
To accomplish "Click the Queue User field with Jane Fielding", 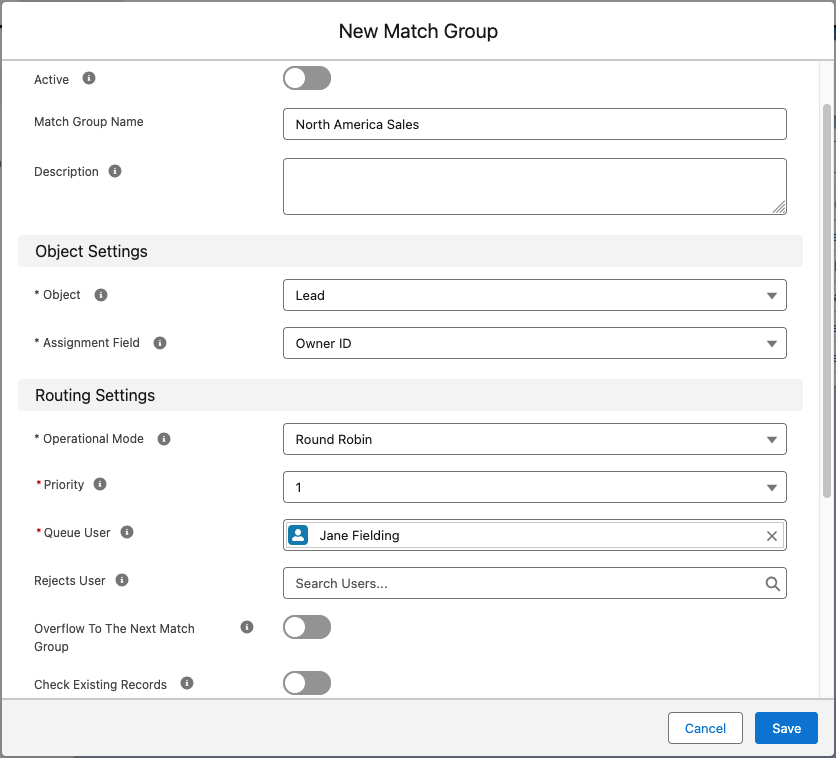I will point(535,535).
